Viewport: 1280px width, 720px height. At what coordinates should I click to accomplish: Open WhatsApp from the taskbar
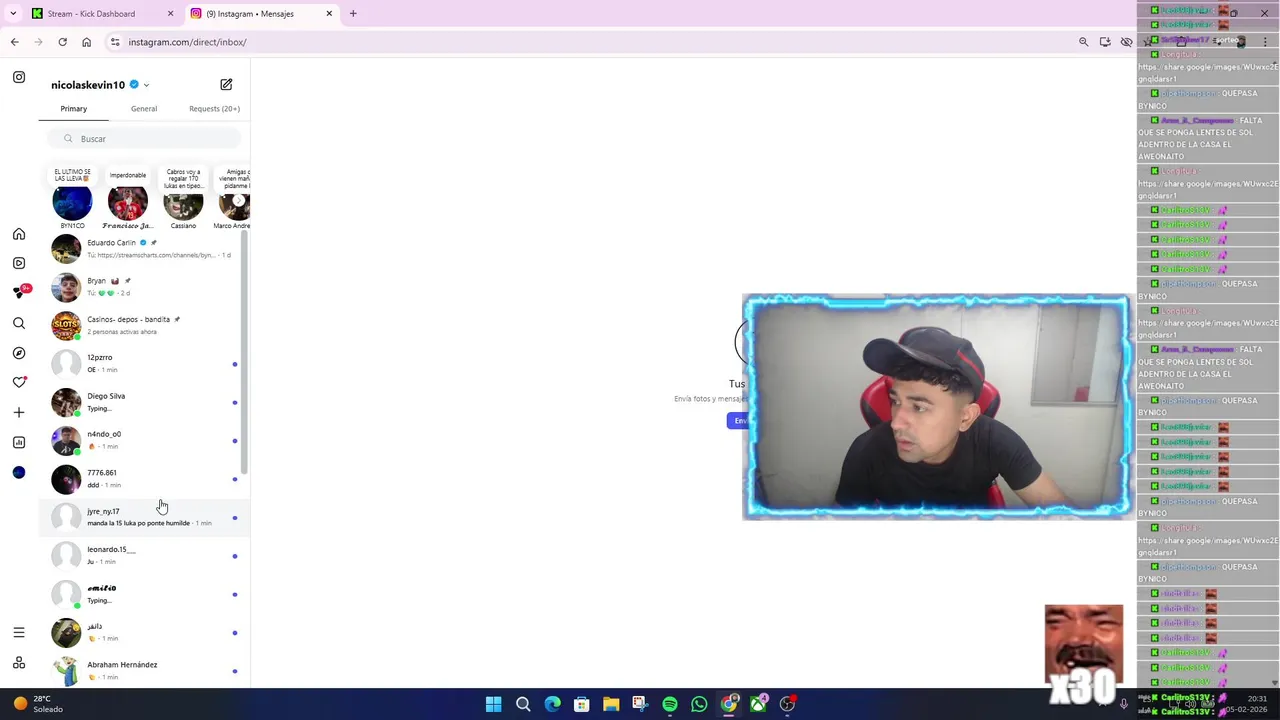[x=699, y=704]
